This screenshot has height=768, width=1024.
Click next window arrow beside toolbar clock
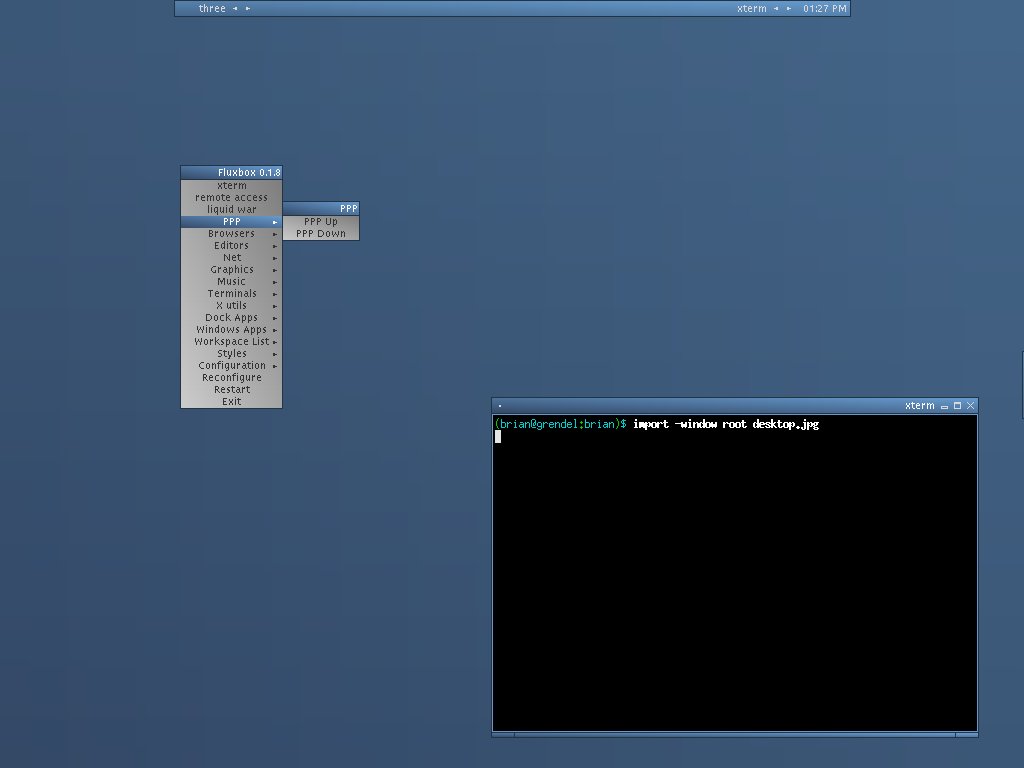coord(789,9)
